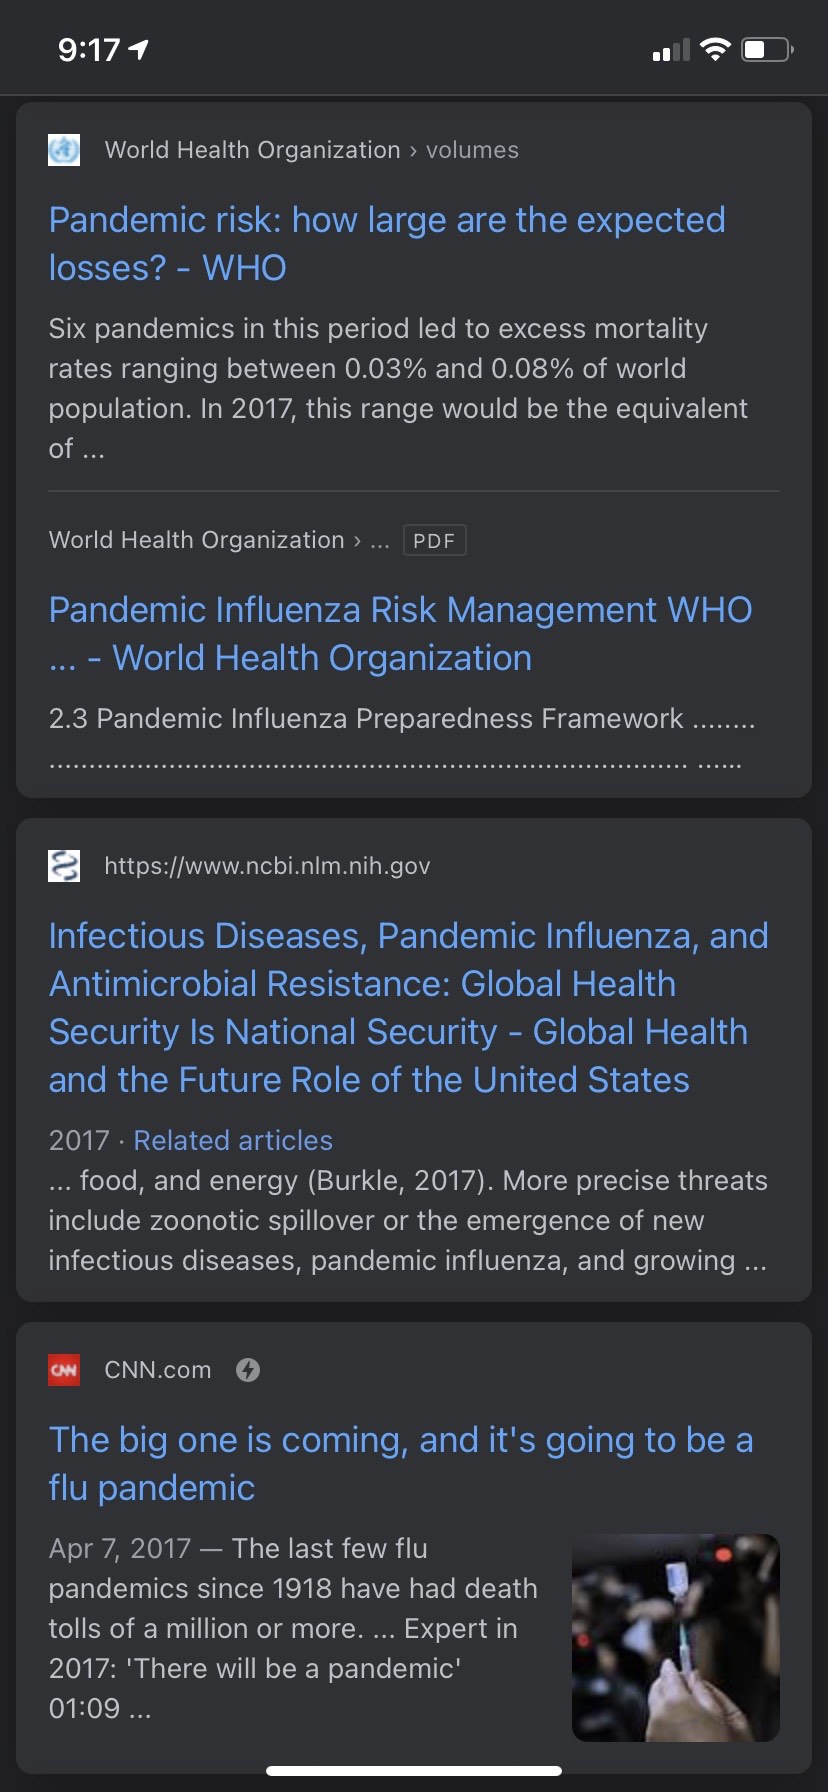
Task: Tap the AMP lightning bolt icon
Action: pyautogui.click(x=248, y=1370)
